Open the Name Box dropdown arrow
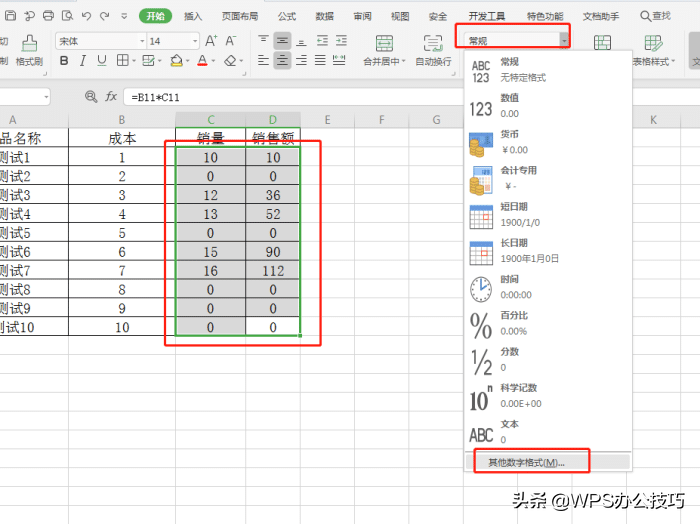 (x=46, y=97)
